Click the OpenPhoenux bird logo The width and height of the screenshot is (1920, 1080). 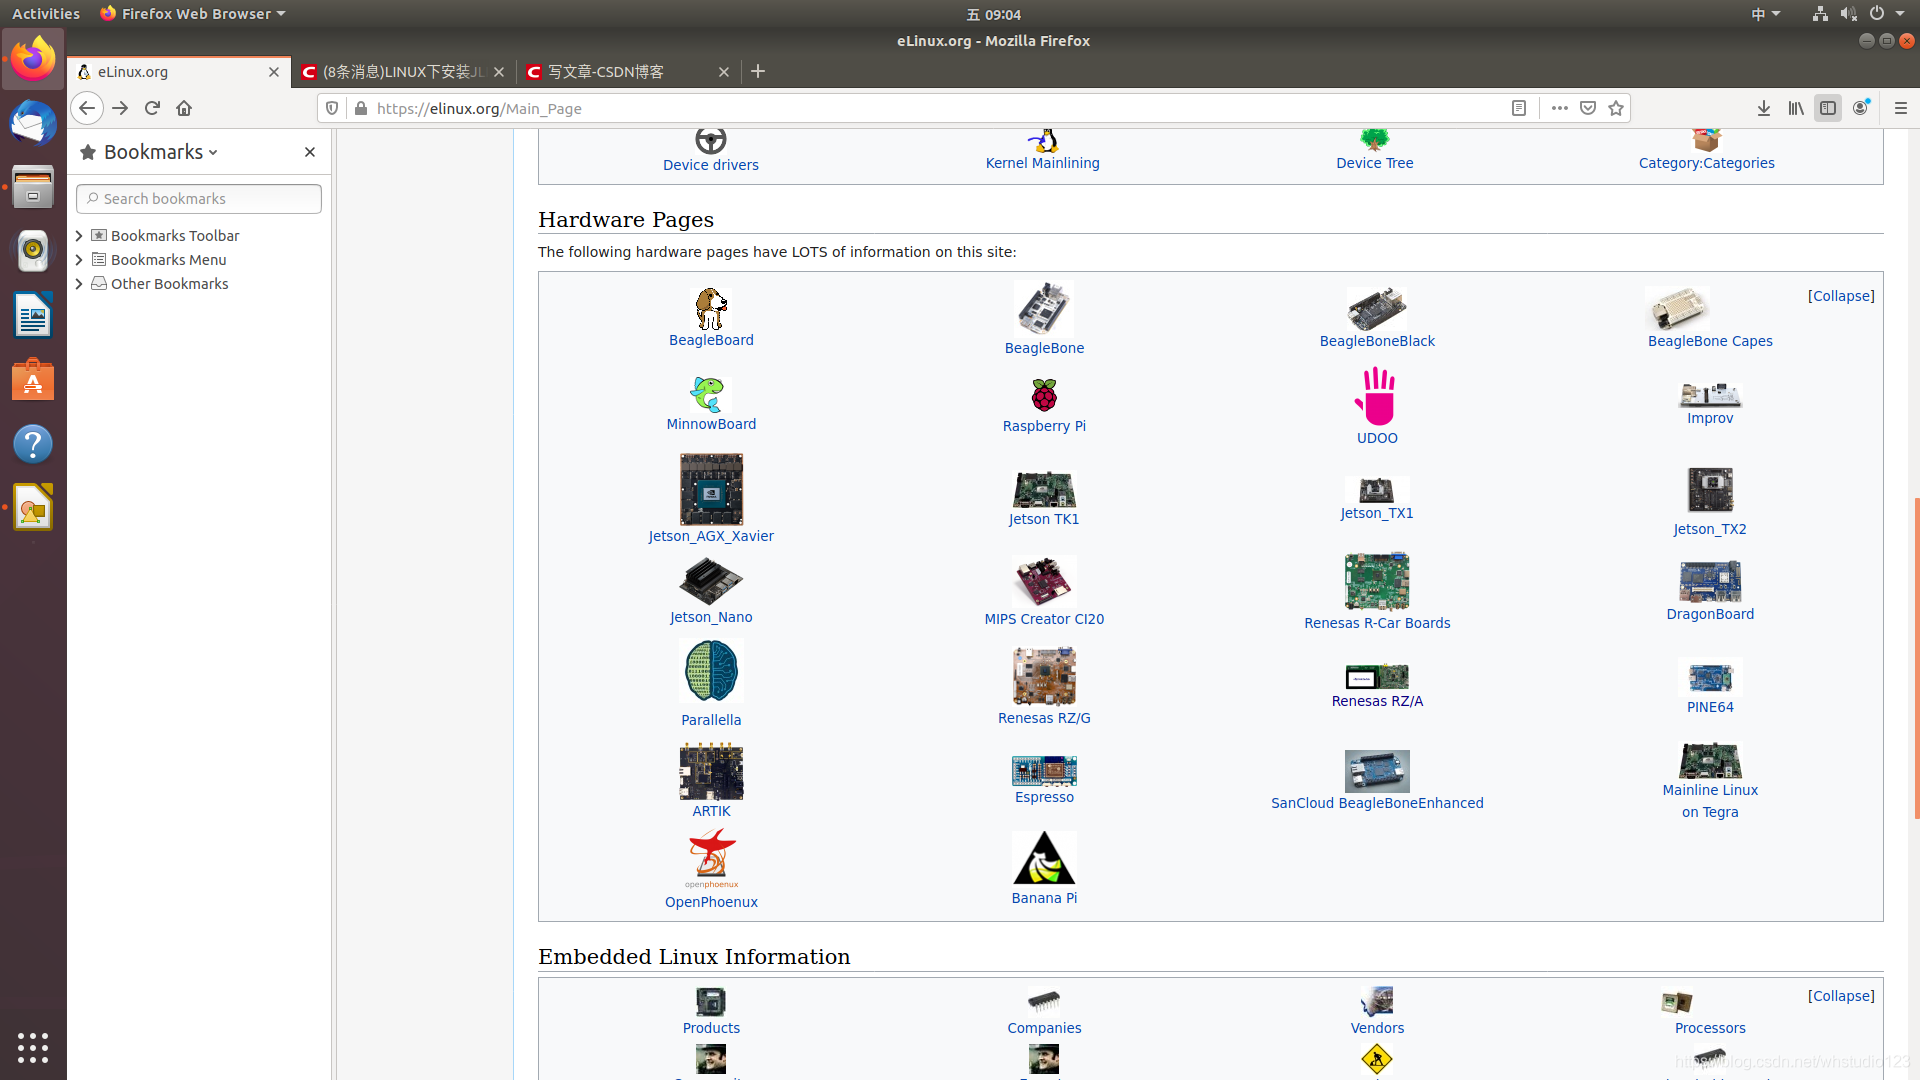click(x=711, y=858)
